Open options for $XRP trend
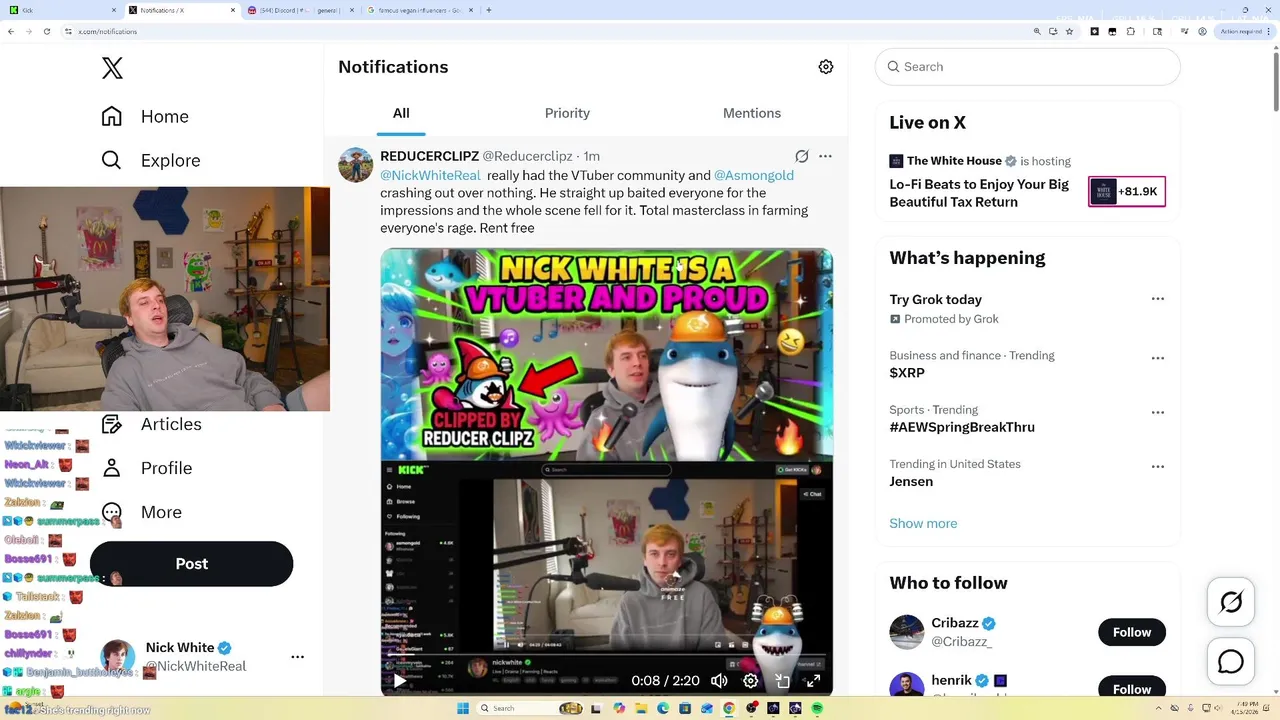The image size is (1280, 720). [1158, 358]
